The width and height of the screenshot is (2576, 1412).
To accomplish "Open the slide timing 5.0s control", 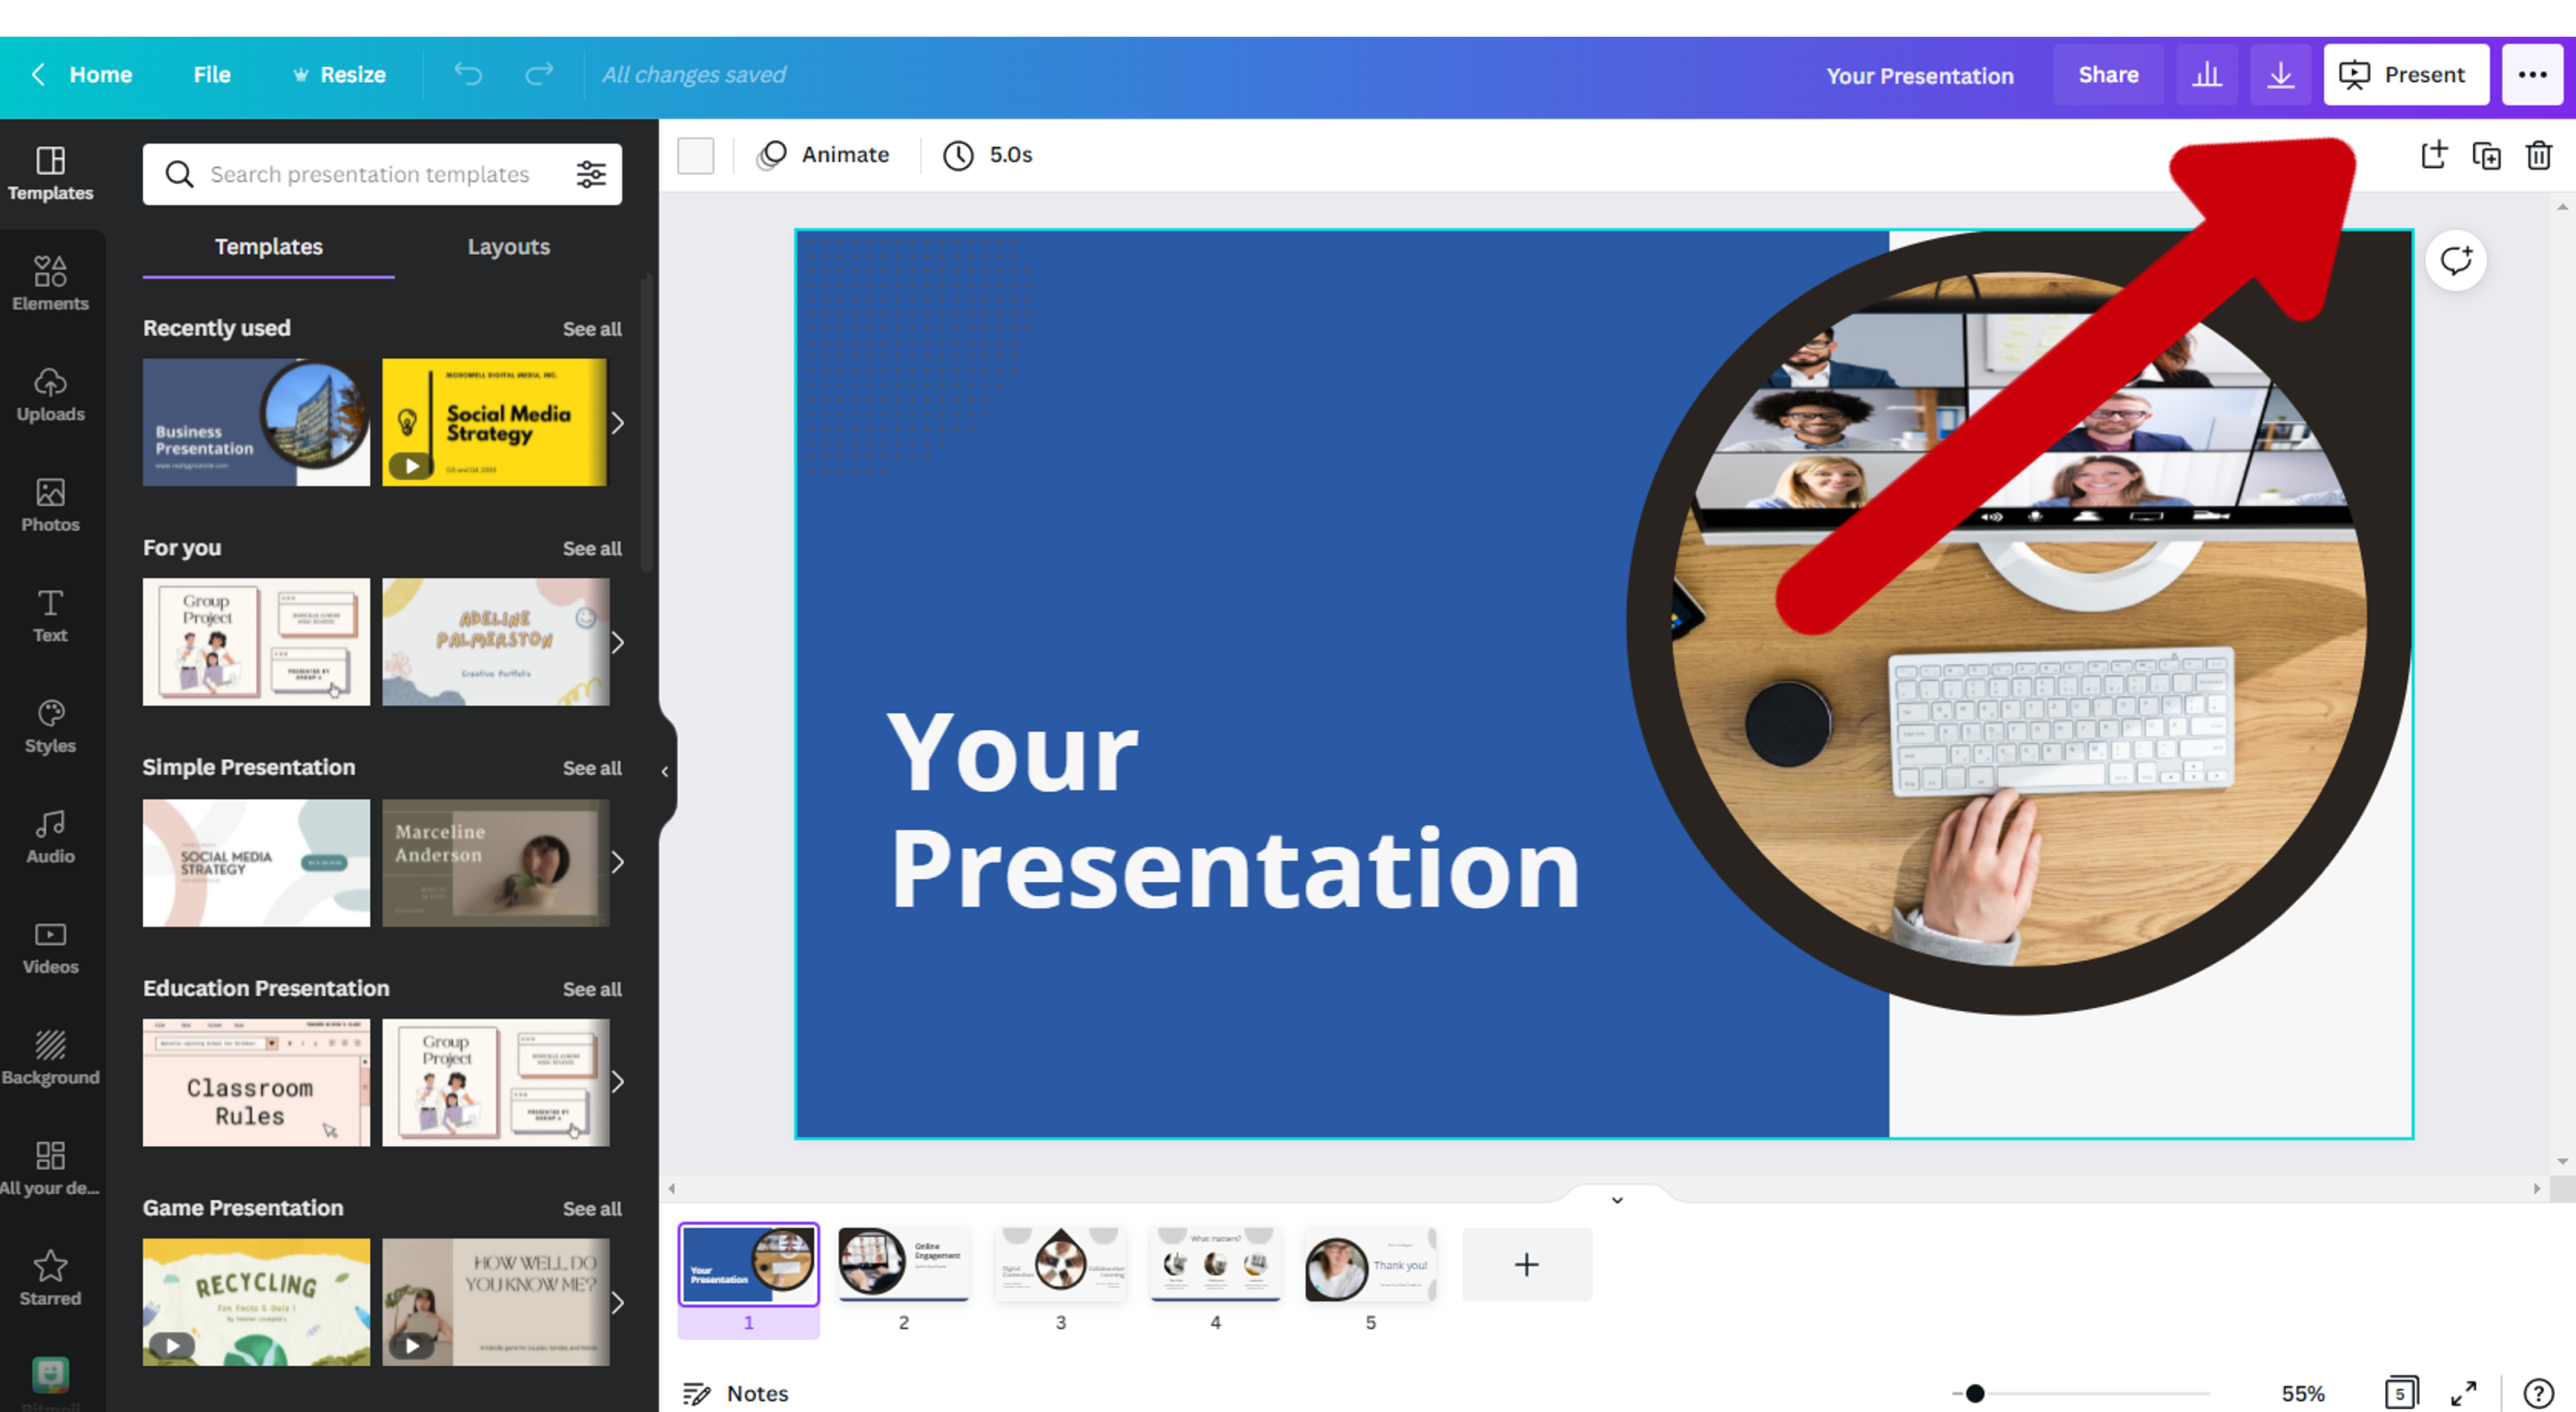I will [988, 155].
